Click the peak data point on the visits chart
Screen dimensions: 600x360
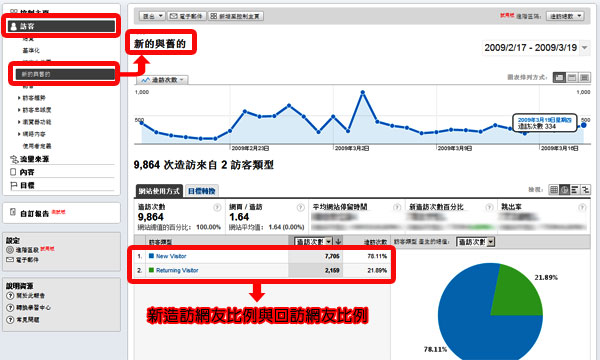coord(362,92)
